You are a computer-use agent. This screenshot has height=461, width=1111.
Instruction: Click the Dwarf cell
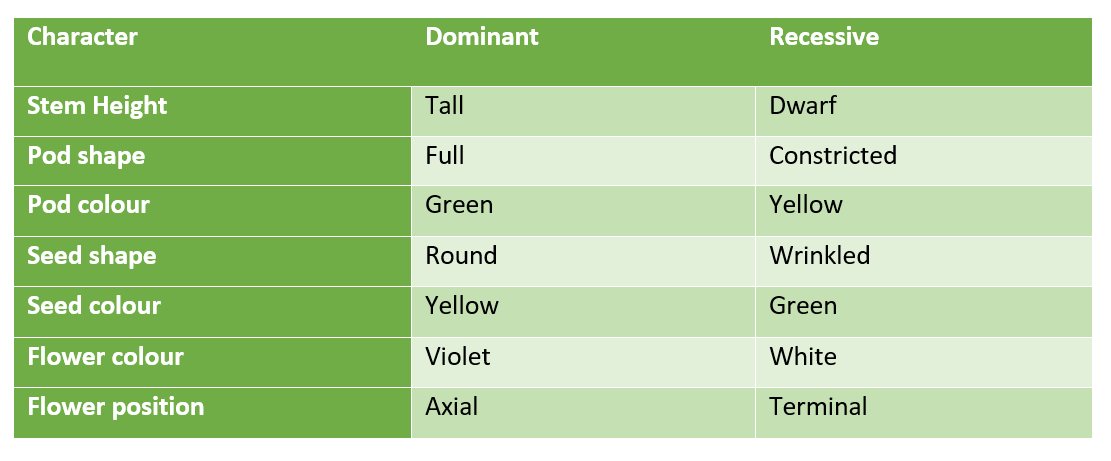803,106
